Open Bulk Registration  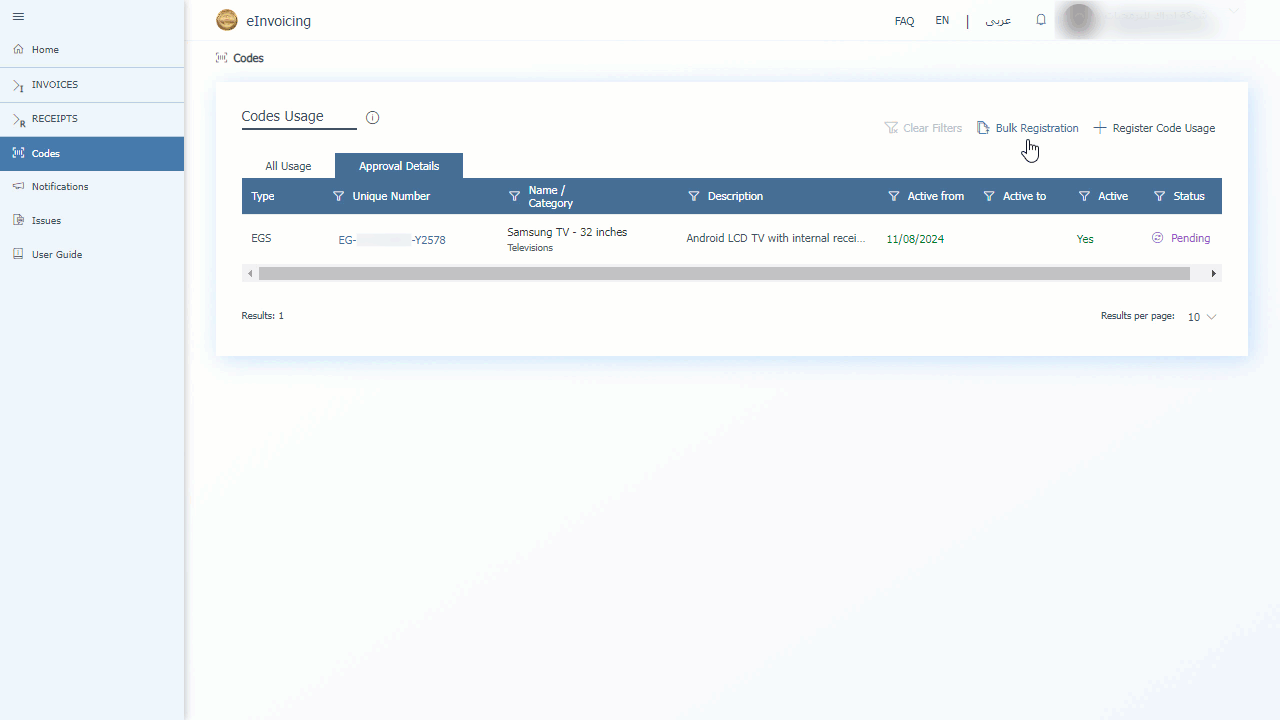(1028, 128)
